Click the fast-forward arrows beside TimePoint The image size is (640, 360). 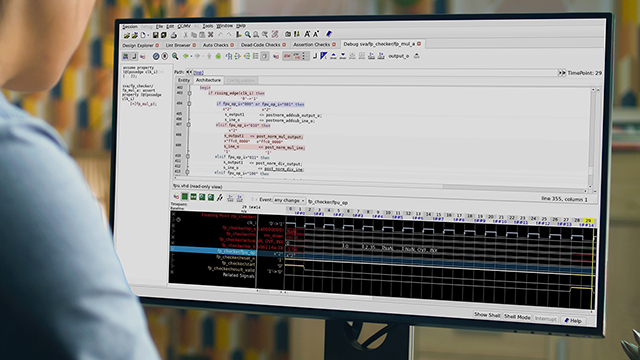(x=562, y=73)
